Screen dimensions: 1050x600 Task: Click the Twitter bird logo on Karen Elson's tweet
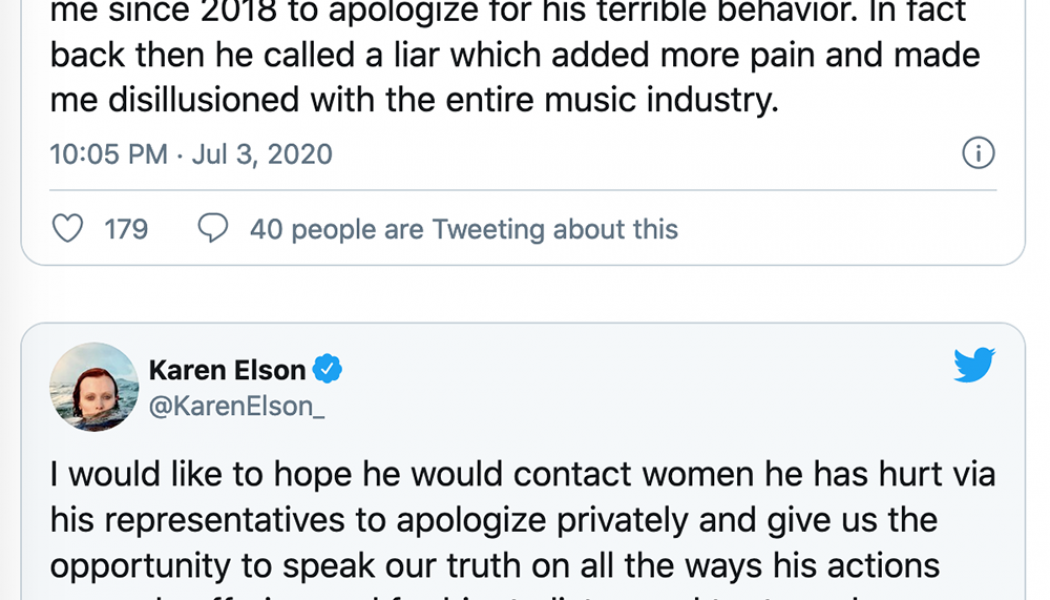coord(974,365)
